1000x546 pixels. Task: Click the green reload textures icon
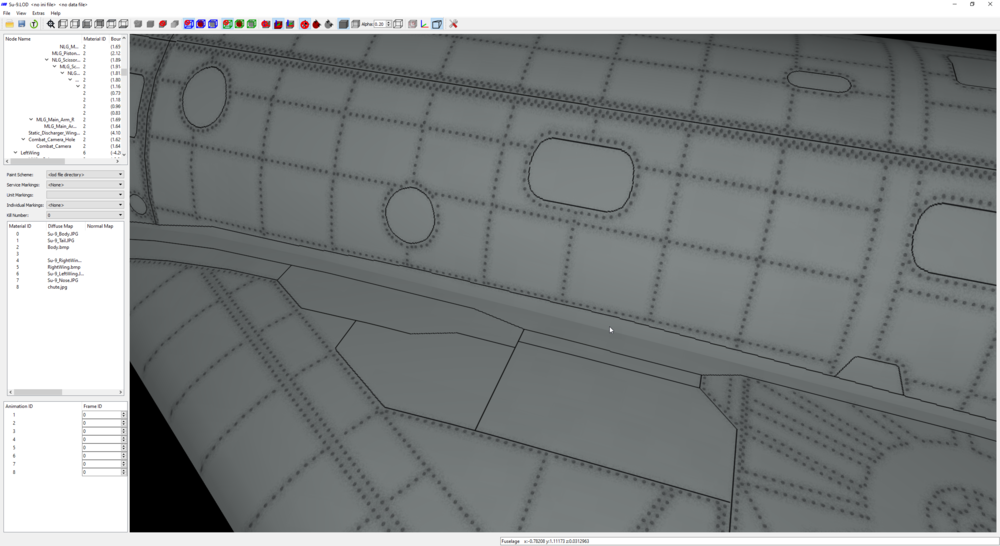34,24
